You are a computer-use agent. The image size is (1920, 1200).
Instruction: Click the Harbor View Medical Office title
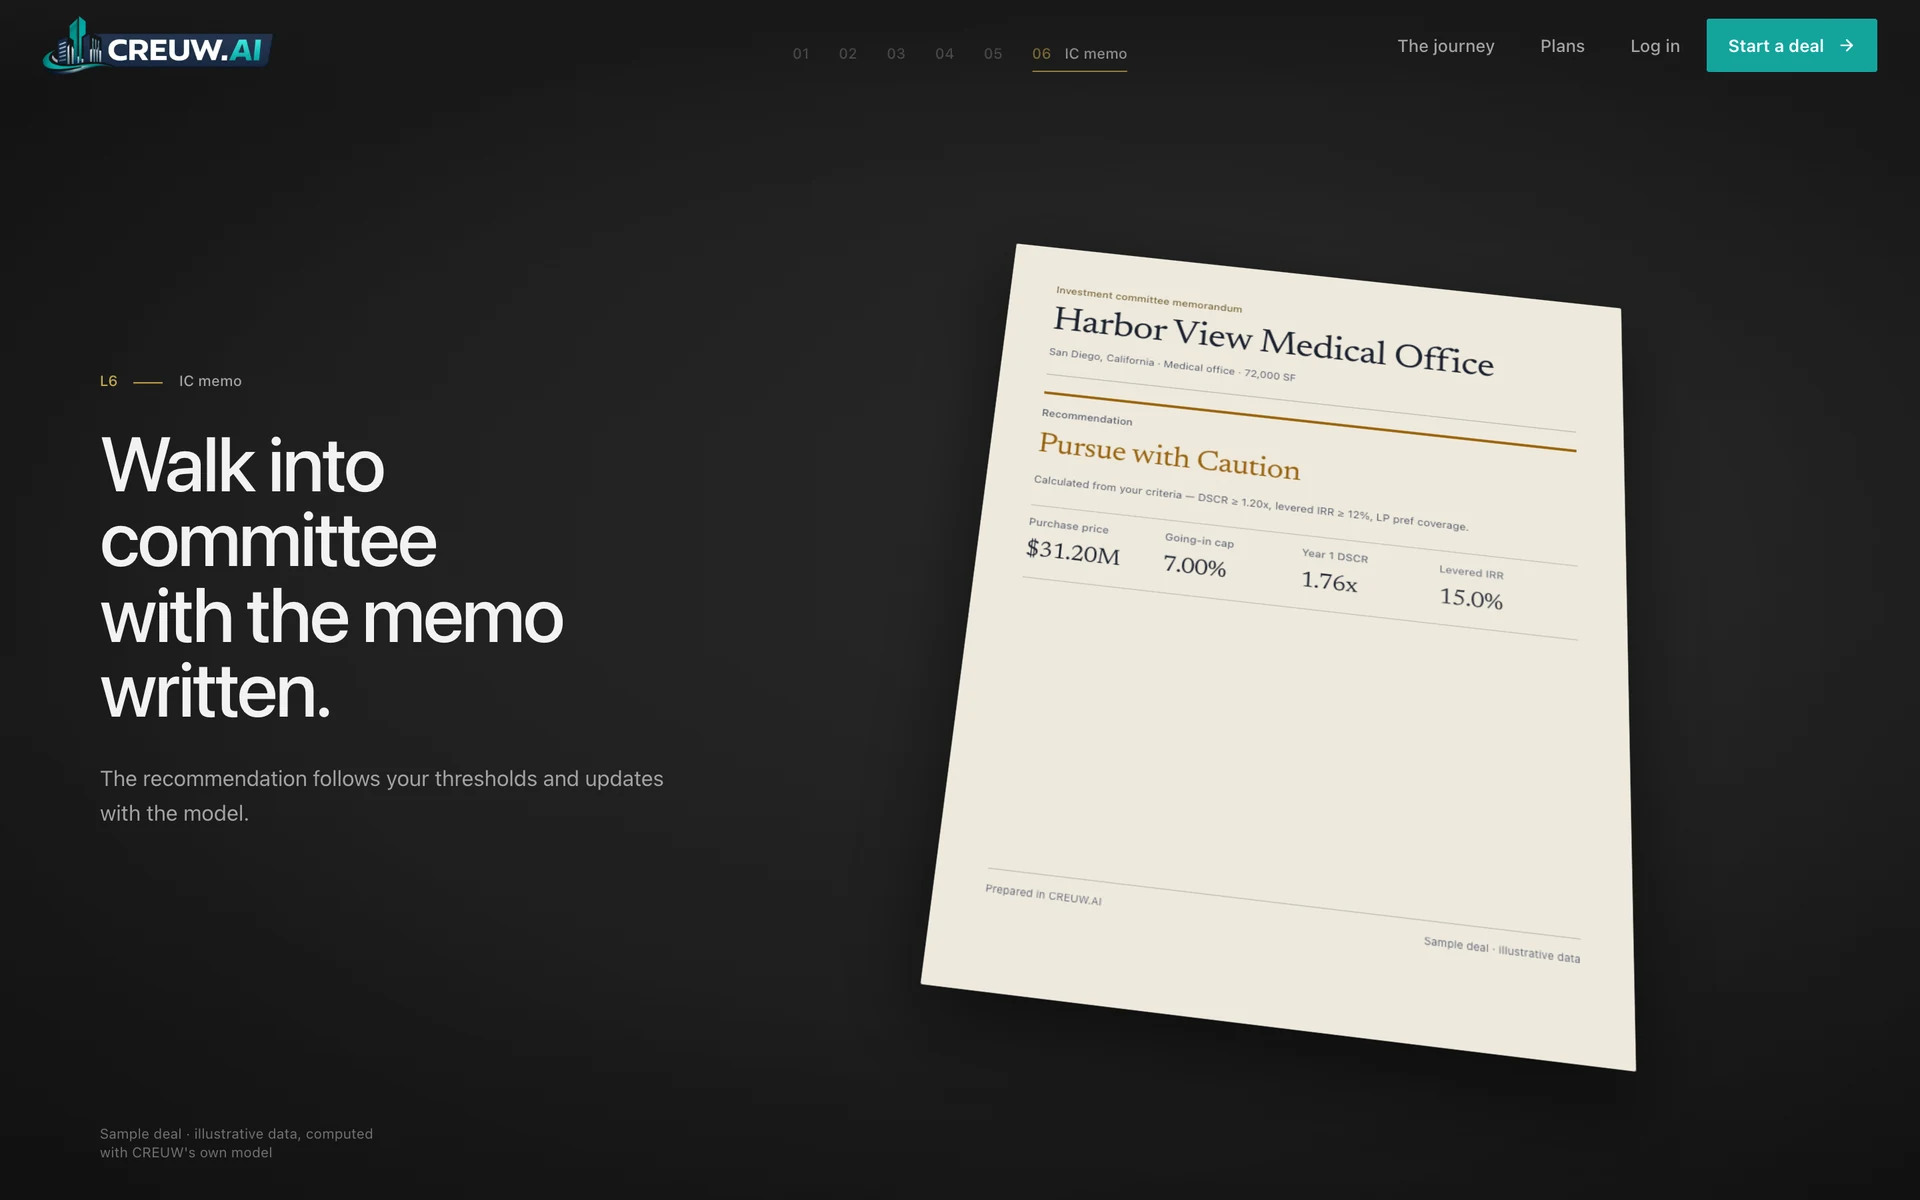1273,341
